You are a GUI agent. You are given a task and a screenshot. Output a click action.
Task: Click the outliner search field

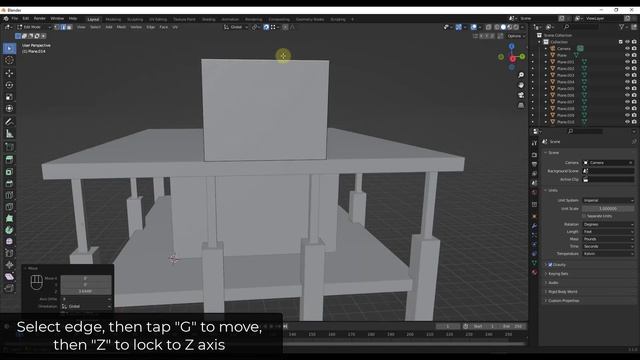[x=582, y=27]
